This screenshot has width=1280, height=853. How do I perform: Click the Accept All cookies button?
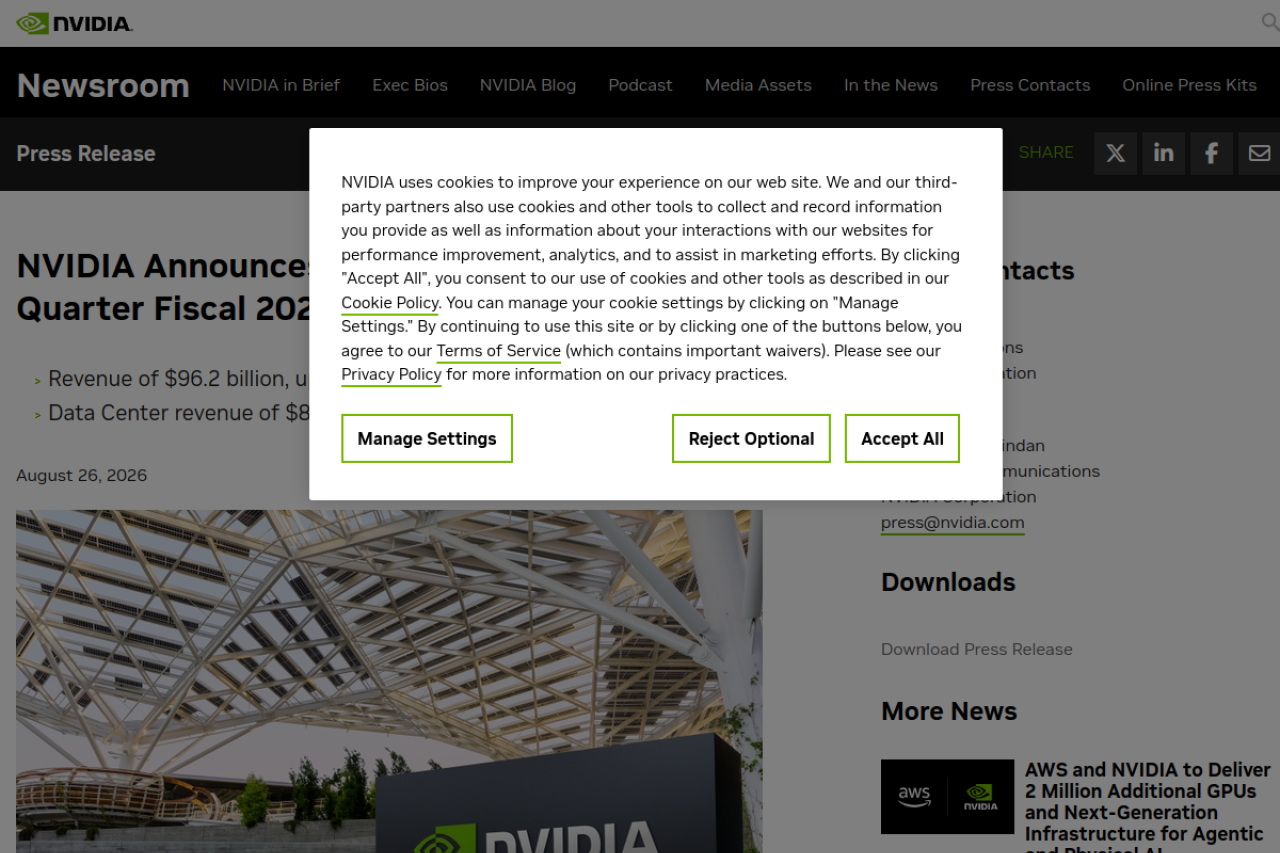[x=902, y=439]
